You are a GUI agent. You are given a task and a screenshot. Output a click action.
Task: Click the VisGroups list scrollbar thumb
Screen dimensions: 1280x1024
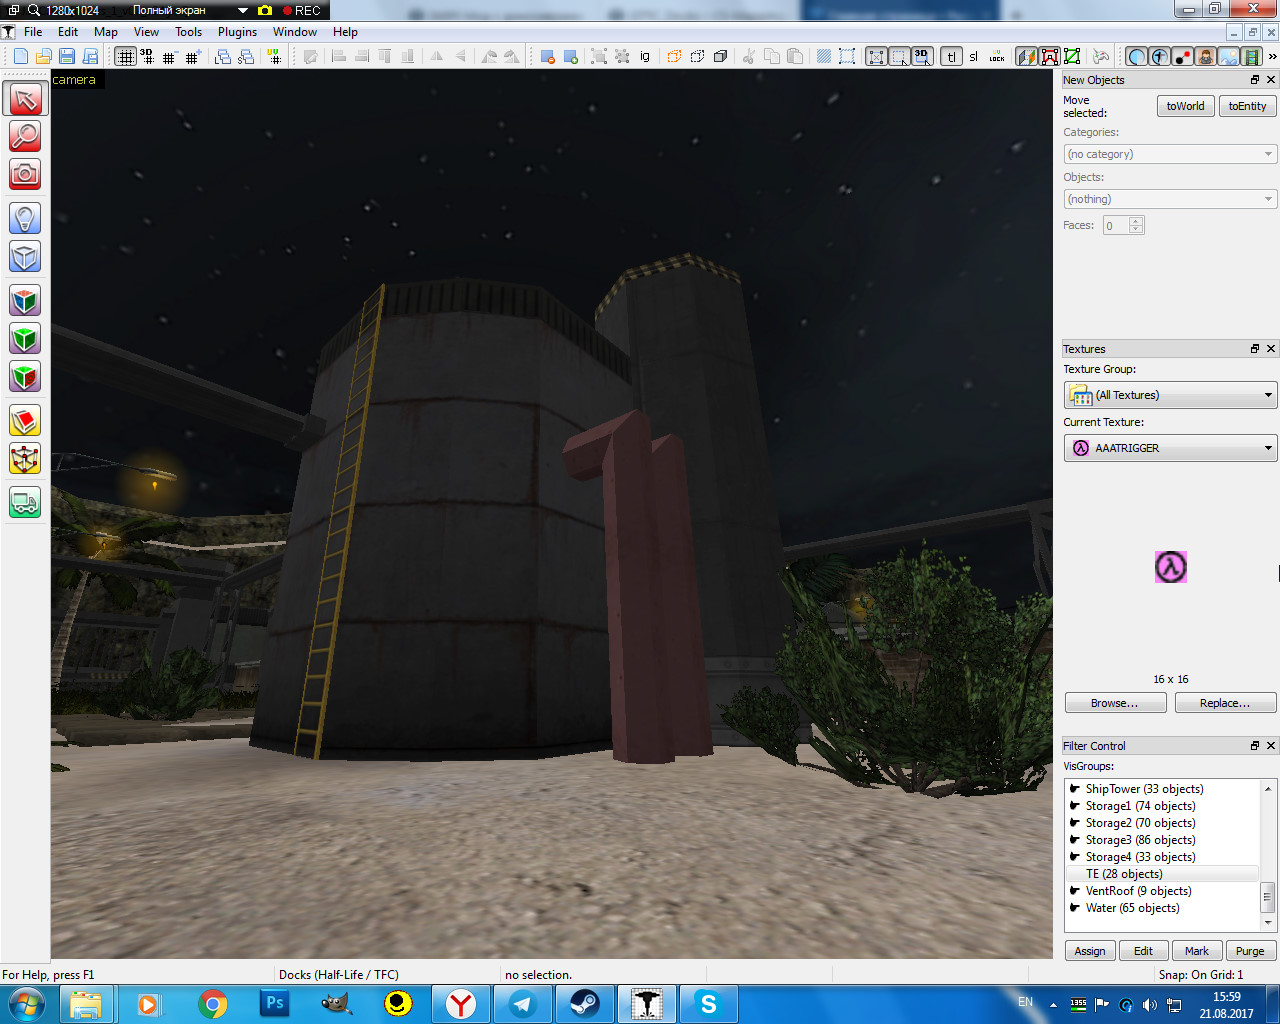tap(1268, 896)
